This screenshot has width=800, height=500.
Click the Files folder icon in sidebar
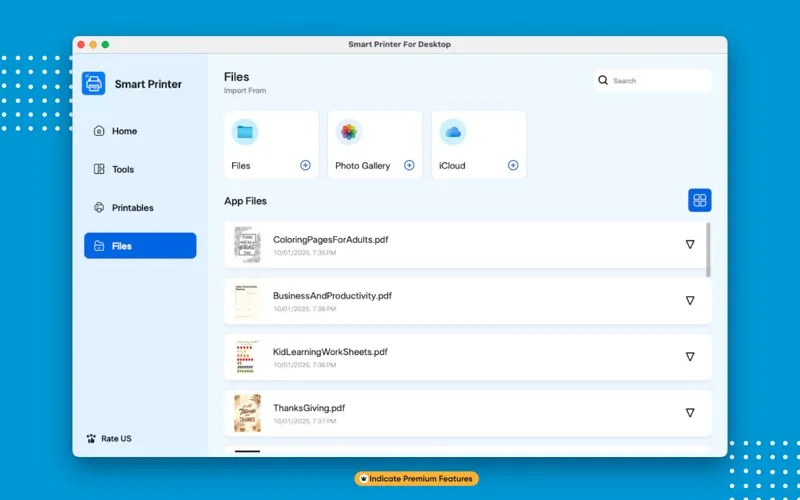point(99,246)
